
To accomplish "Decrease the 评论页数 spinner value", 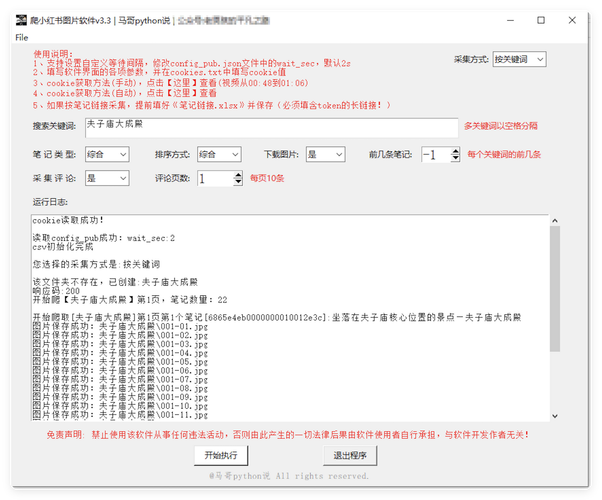I will (x=236, y=183).
